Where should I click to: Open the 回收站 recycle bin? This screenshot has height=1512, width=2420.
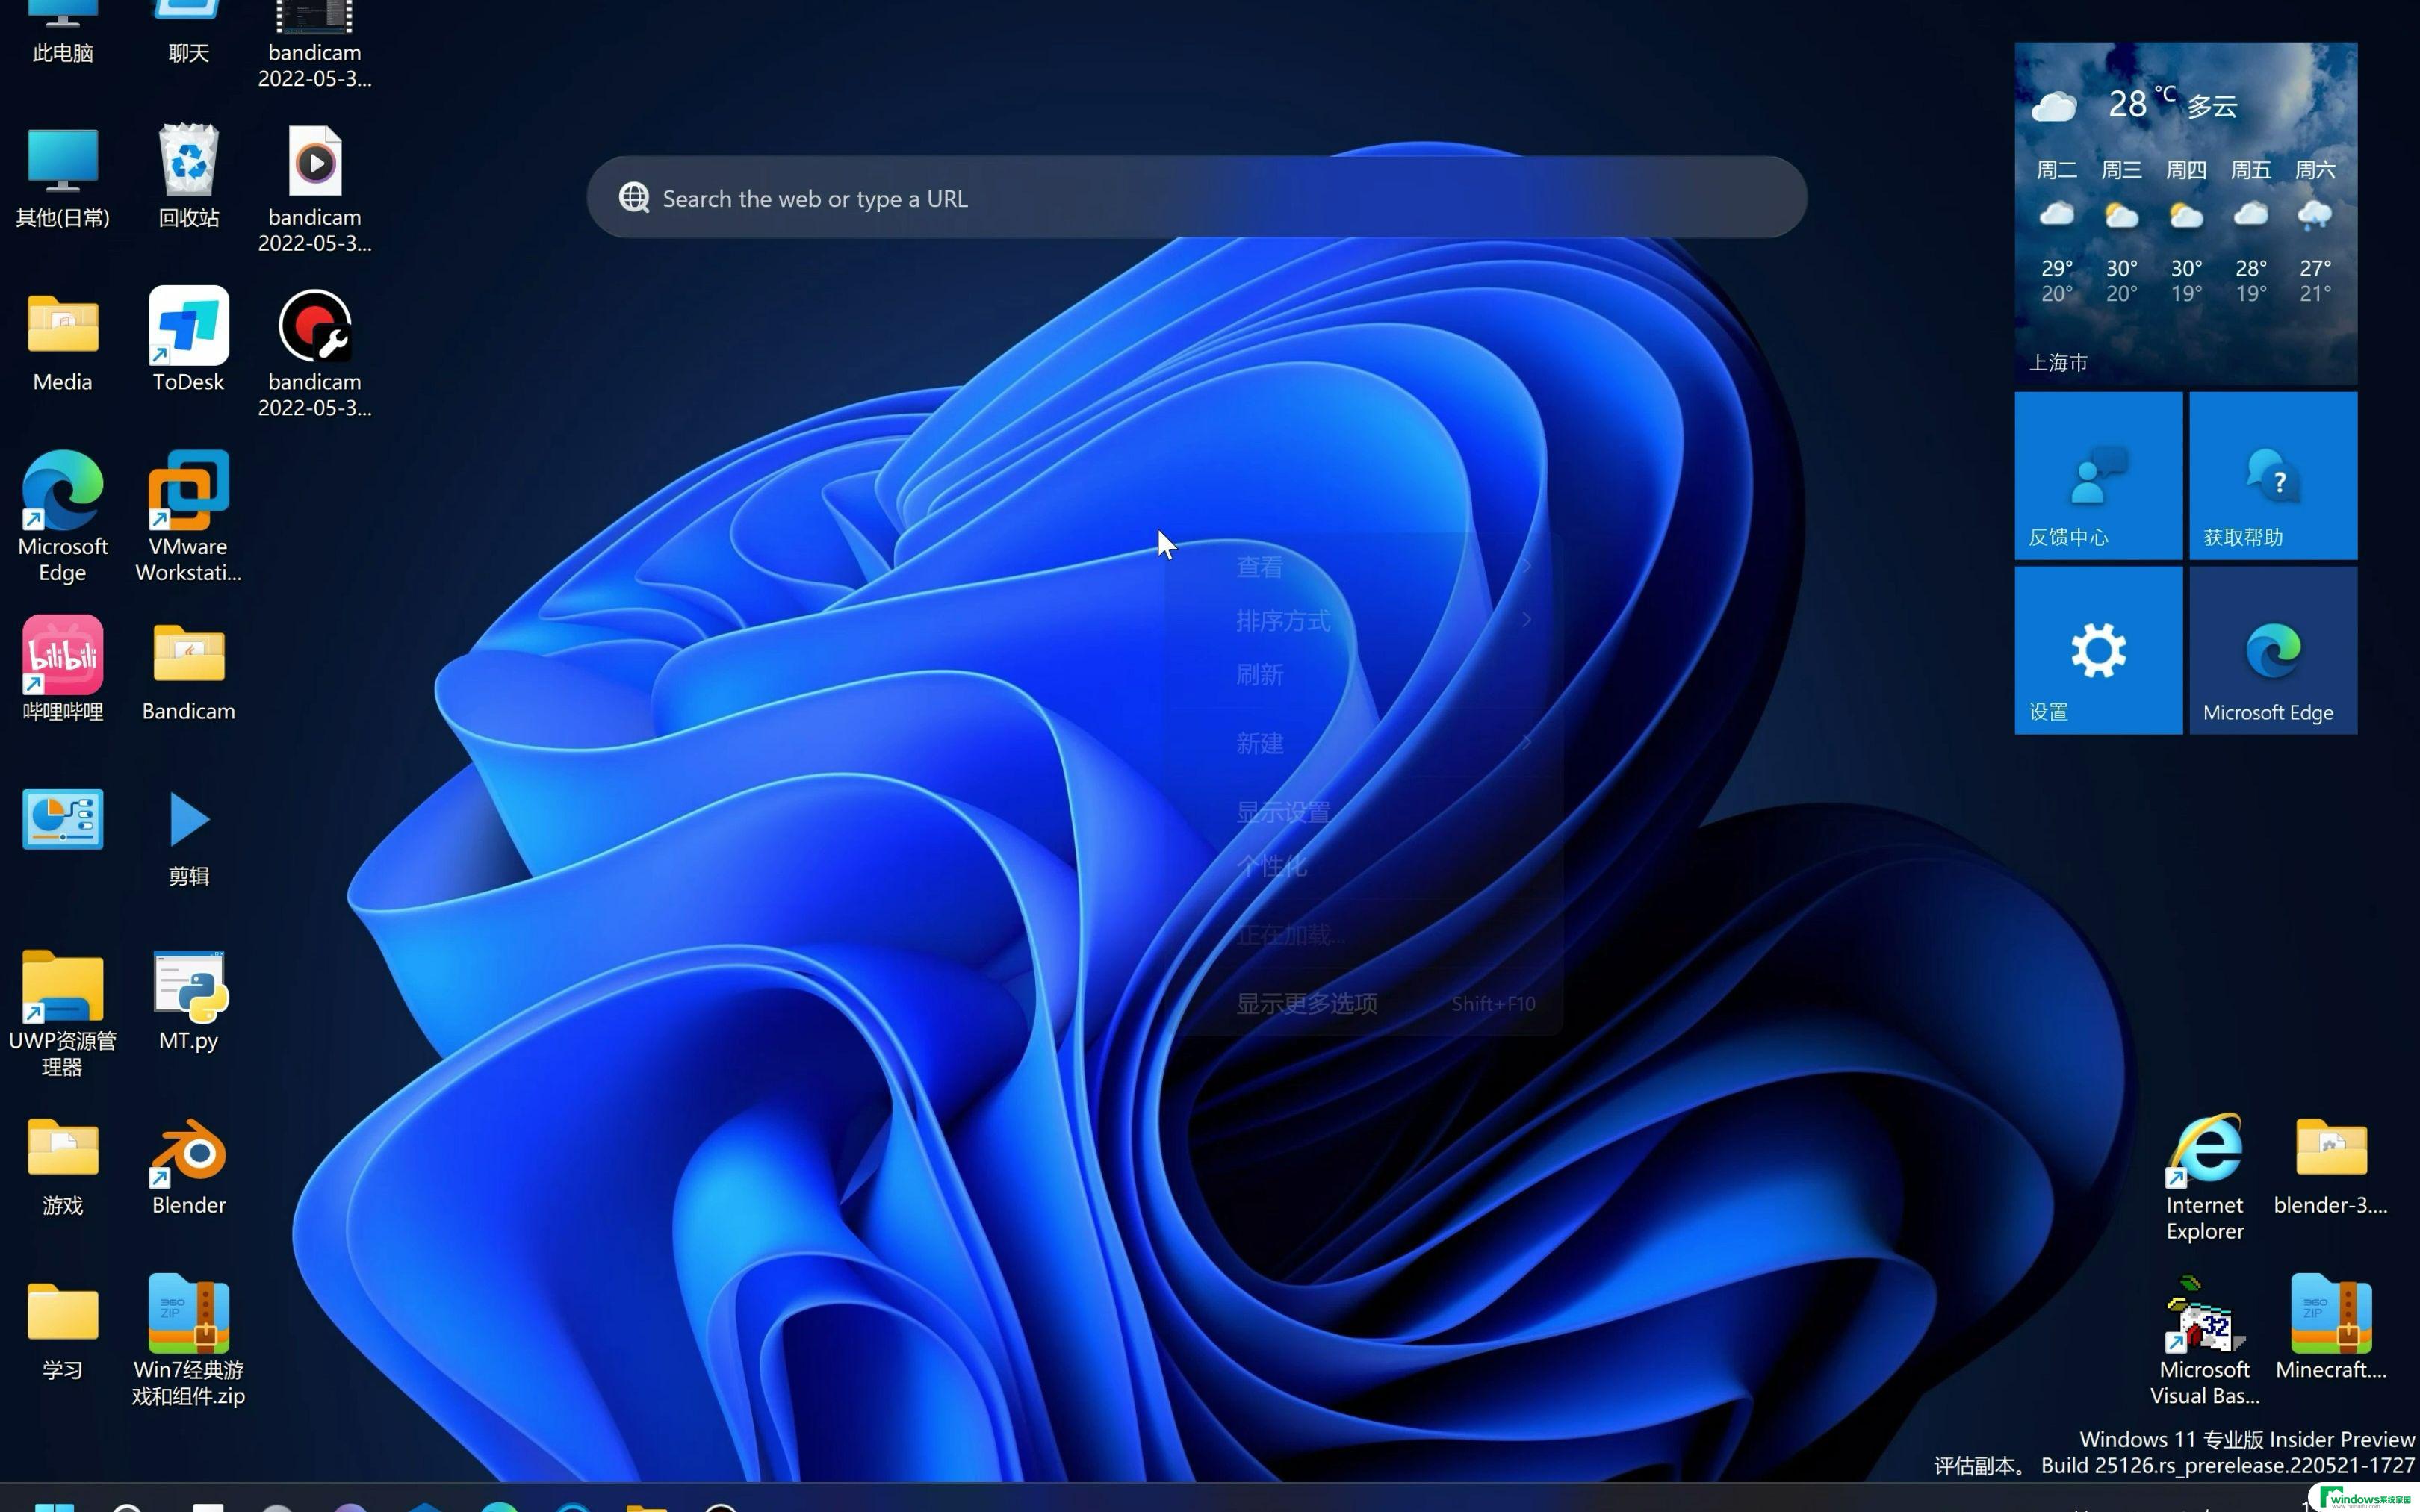click(188, 177)
